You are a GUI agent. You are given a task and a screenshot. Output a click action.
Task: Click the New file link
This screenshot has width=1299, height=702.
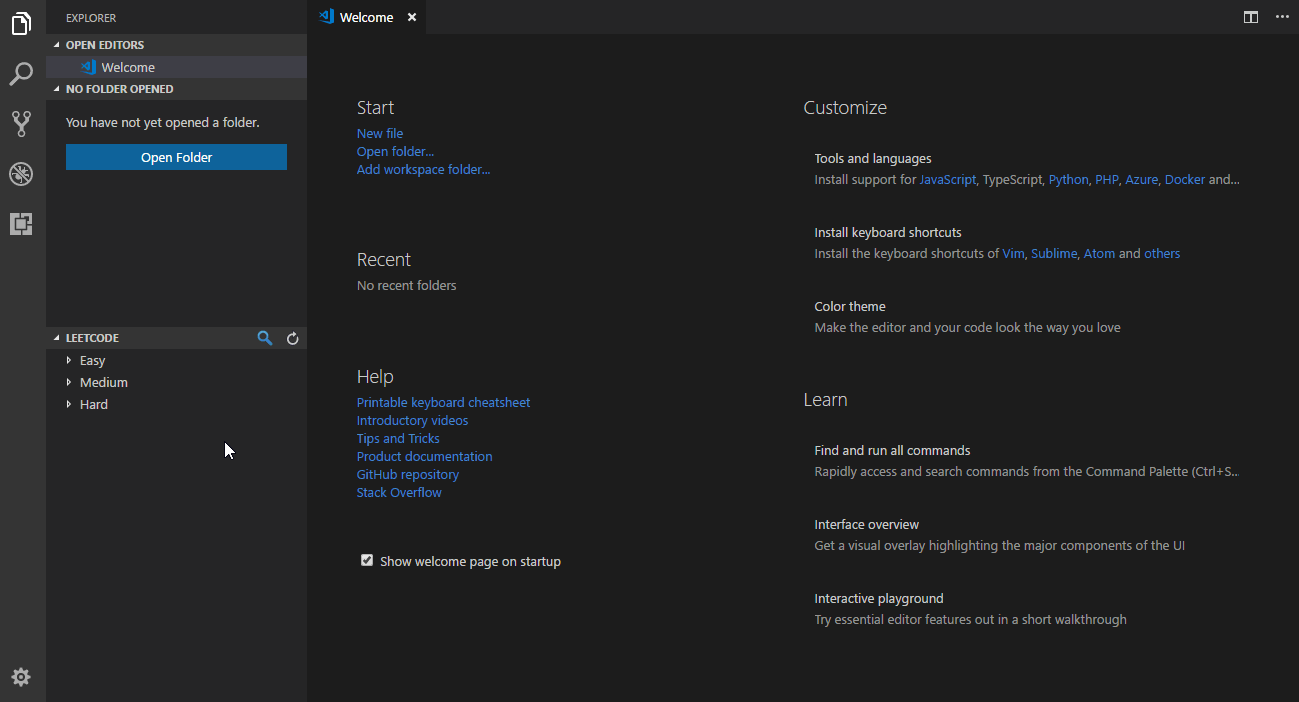point(380,133)
